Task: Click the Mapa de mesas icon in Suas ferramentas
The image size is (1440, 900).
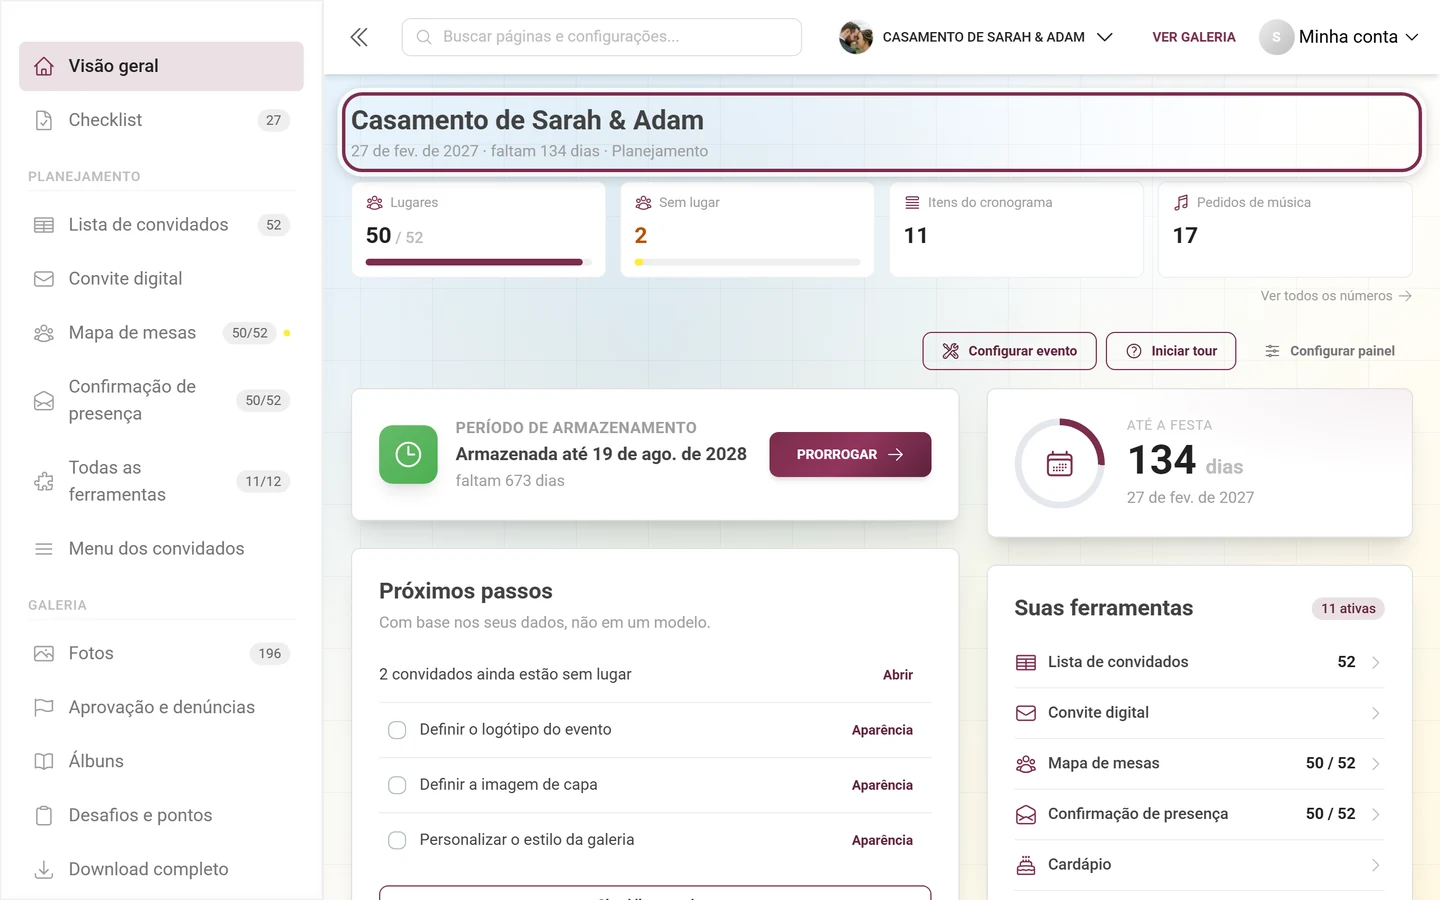Action: [x=1026, y=764]
